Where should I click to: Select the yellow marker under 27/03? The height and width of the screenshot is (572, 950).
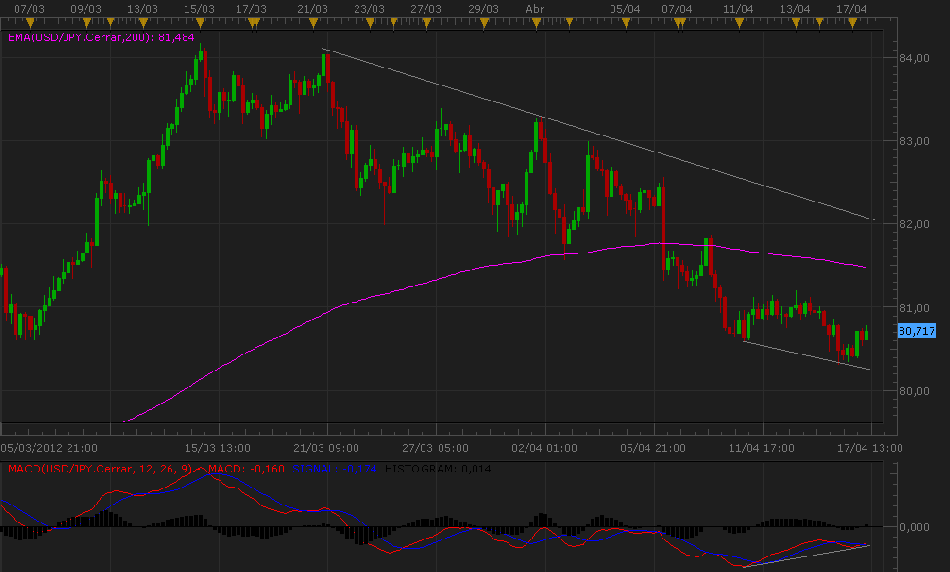coord(426,20)
